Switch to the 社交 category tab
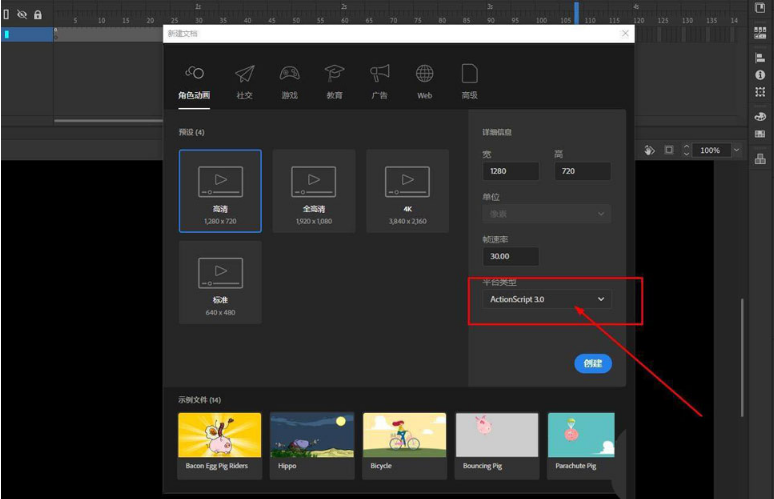Screen dimensions: 774x499 pos(244,83)
